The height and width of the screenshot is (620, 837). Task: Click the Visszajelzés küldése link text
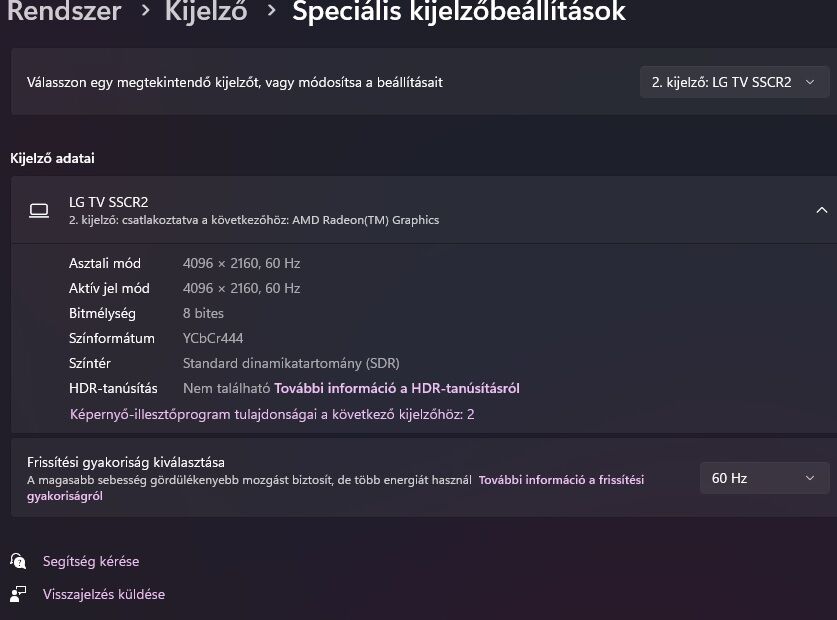tap(104, 594)
